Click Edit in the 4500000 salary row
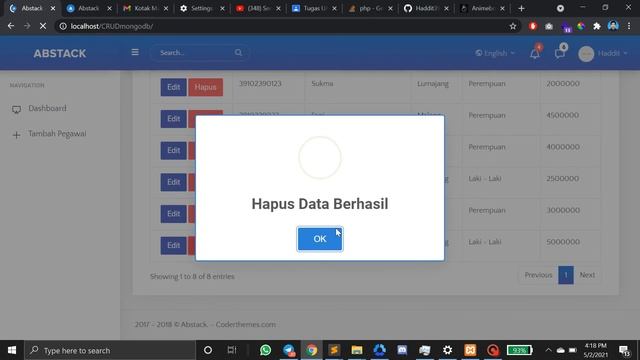The height and width of the screenshot is (360, 640). (173, 119)
